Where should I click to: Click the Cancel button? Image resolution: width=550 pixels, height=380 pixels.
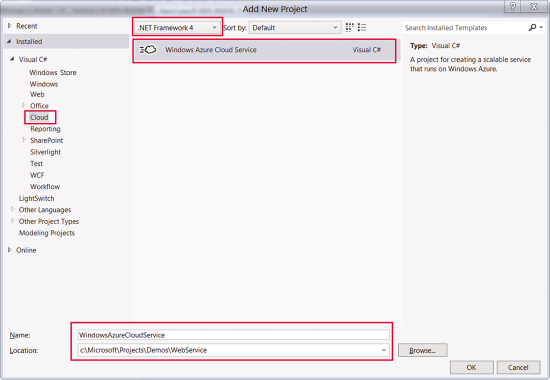pyautogui.click(x=518, y=367)
